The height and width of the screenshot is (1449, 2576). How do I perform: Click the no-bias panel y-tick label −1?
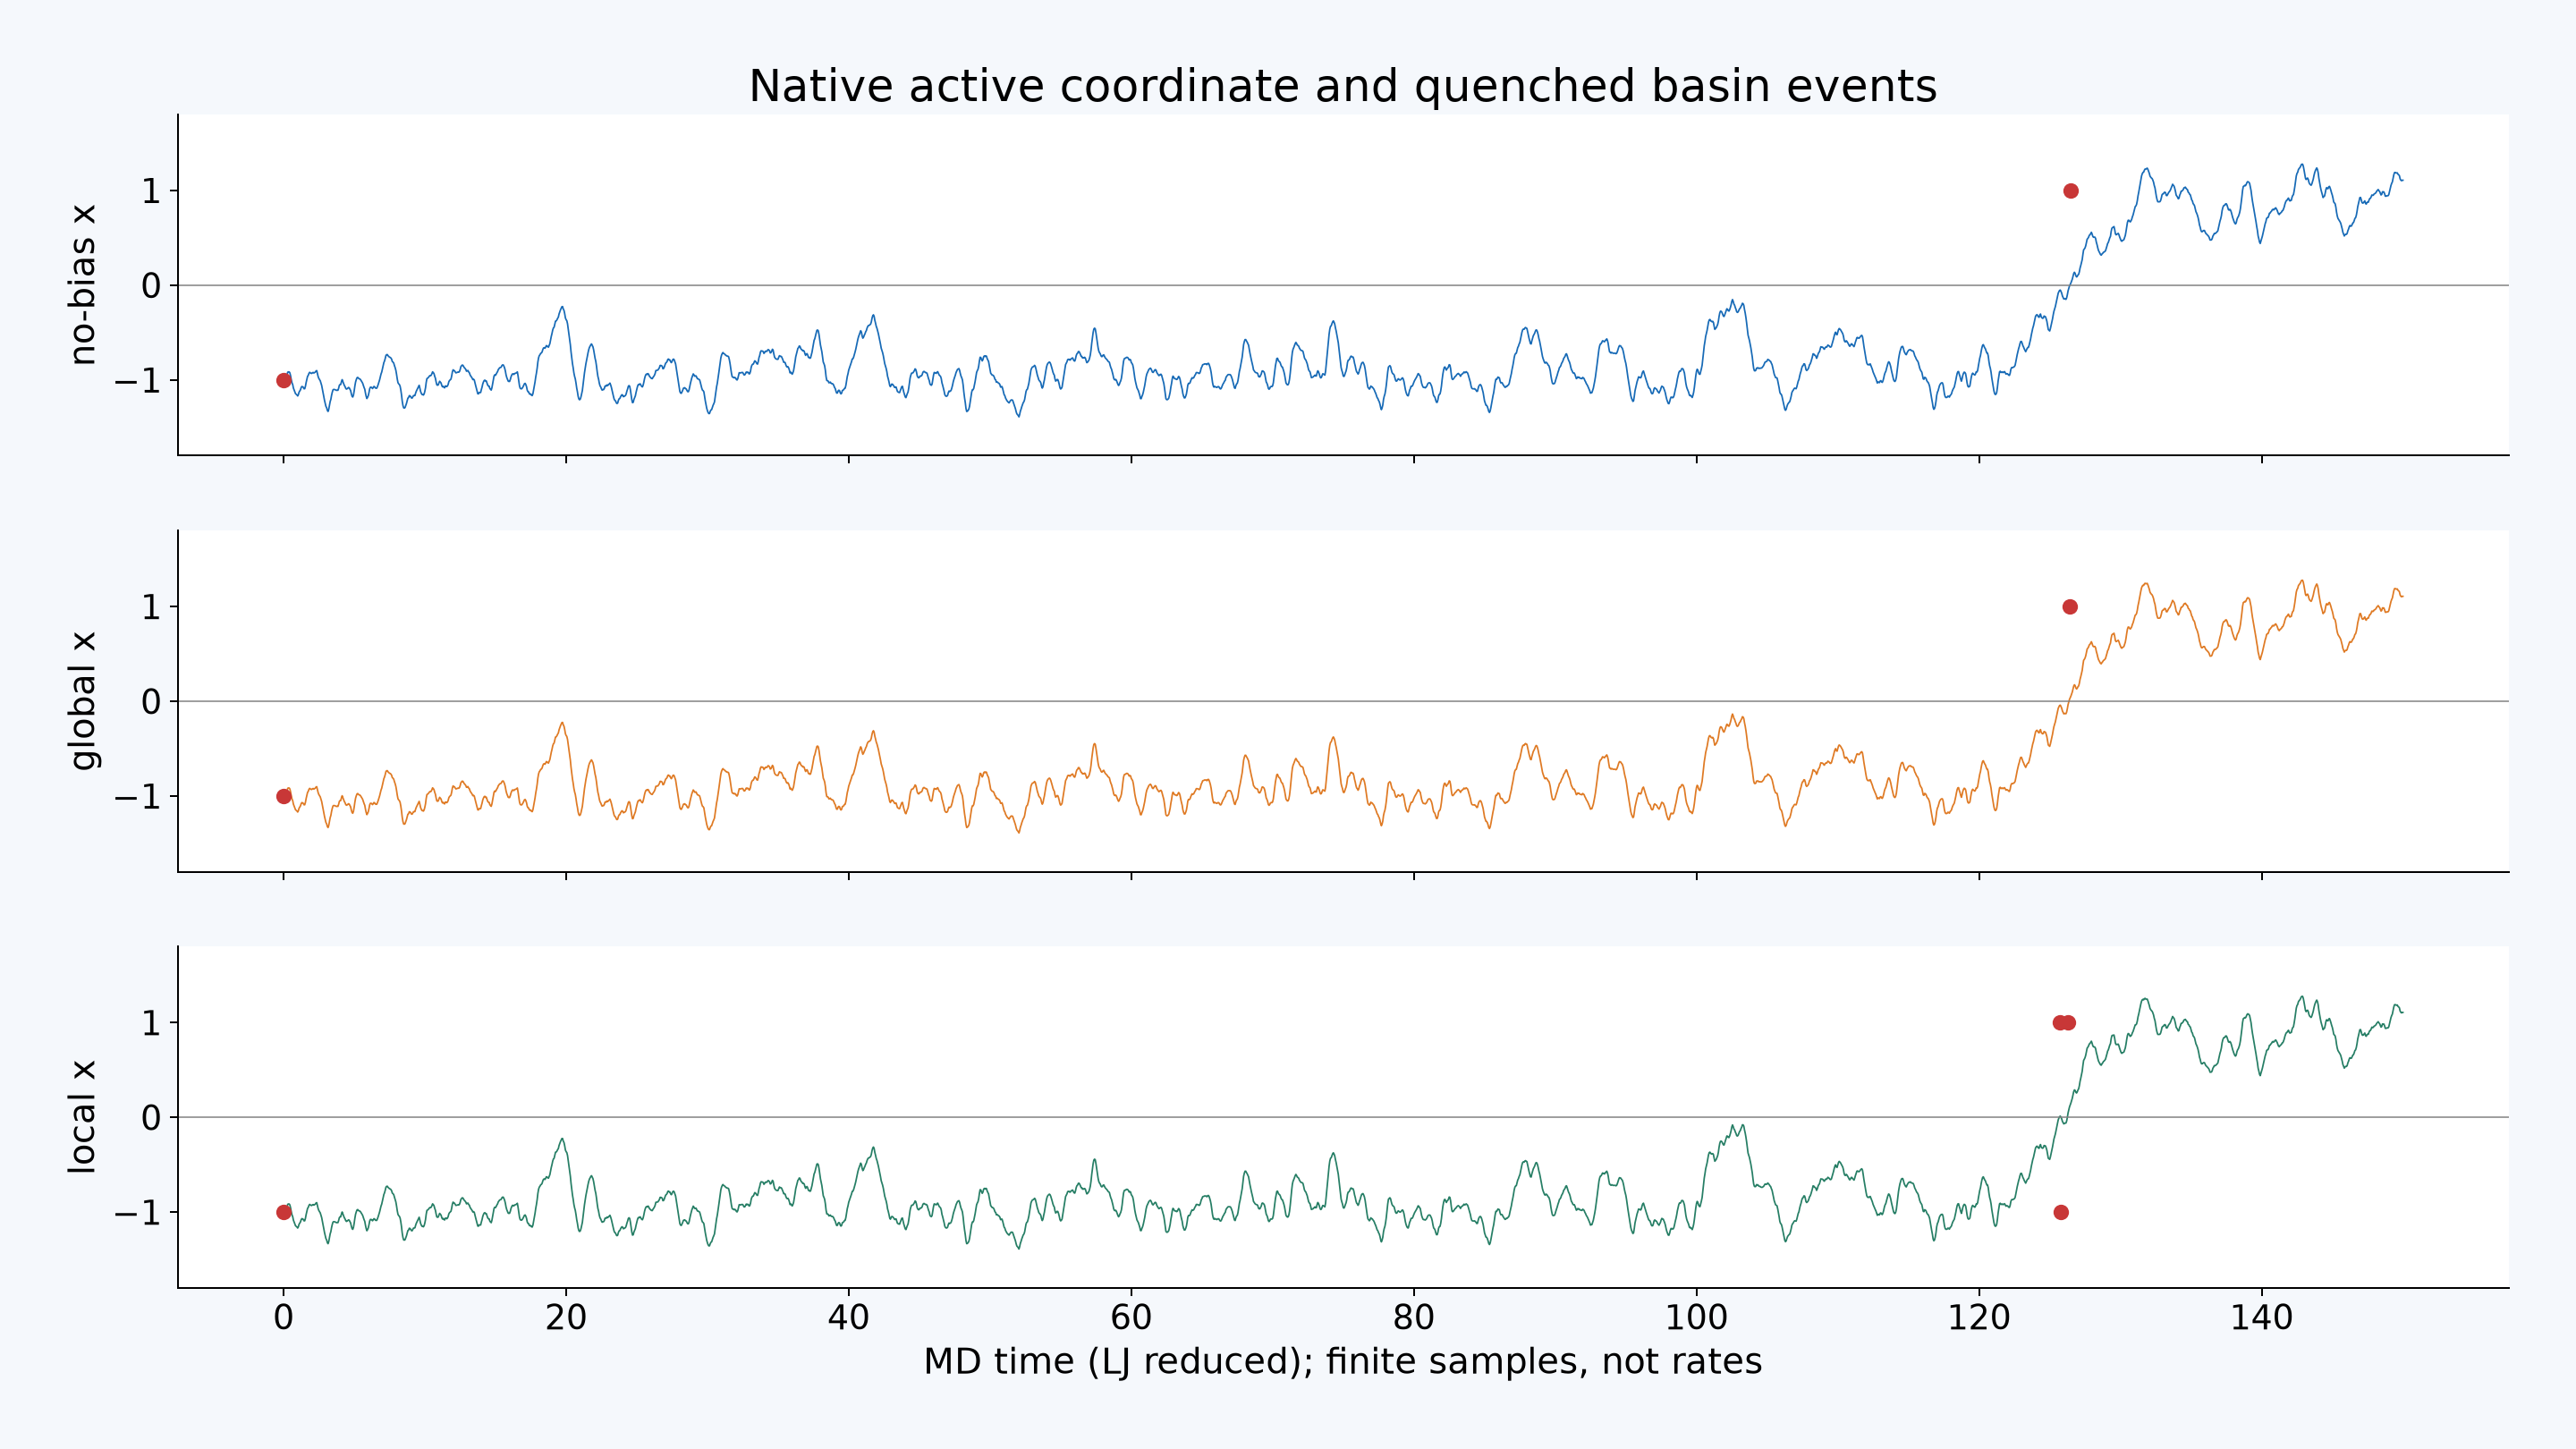click(137, 381)
